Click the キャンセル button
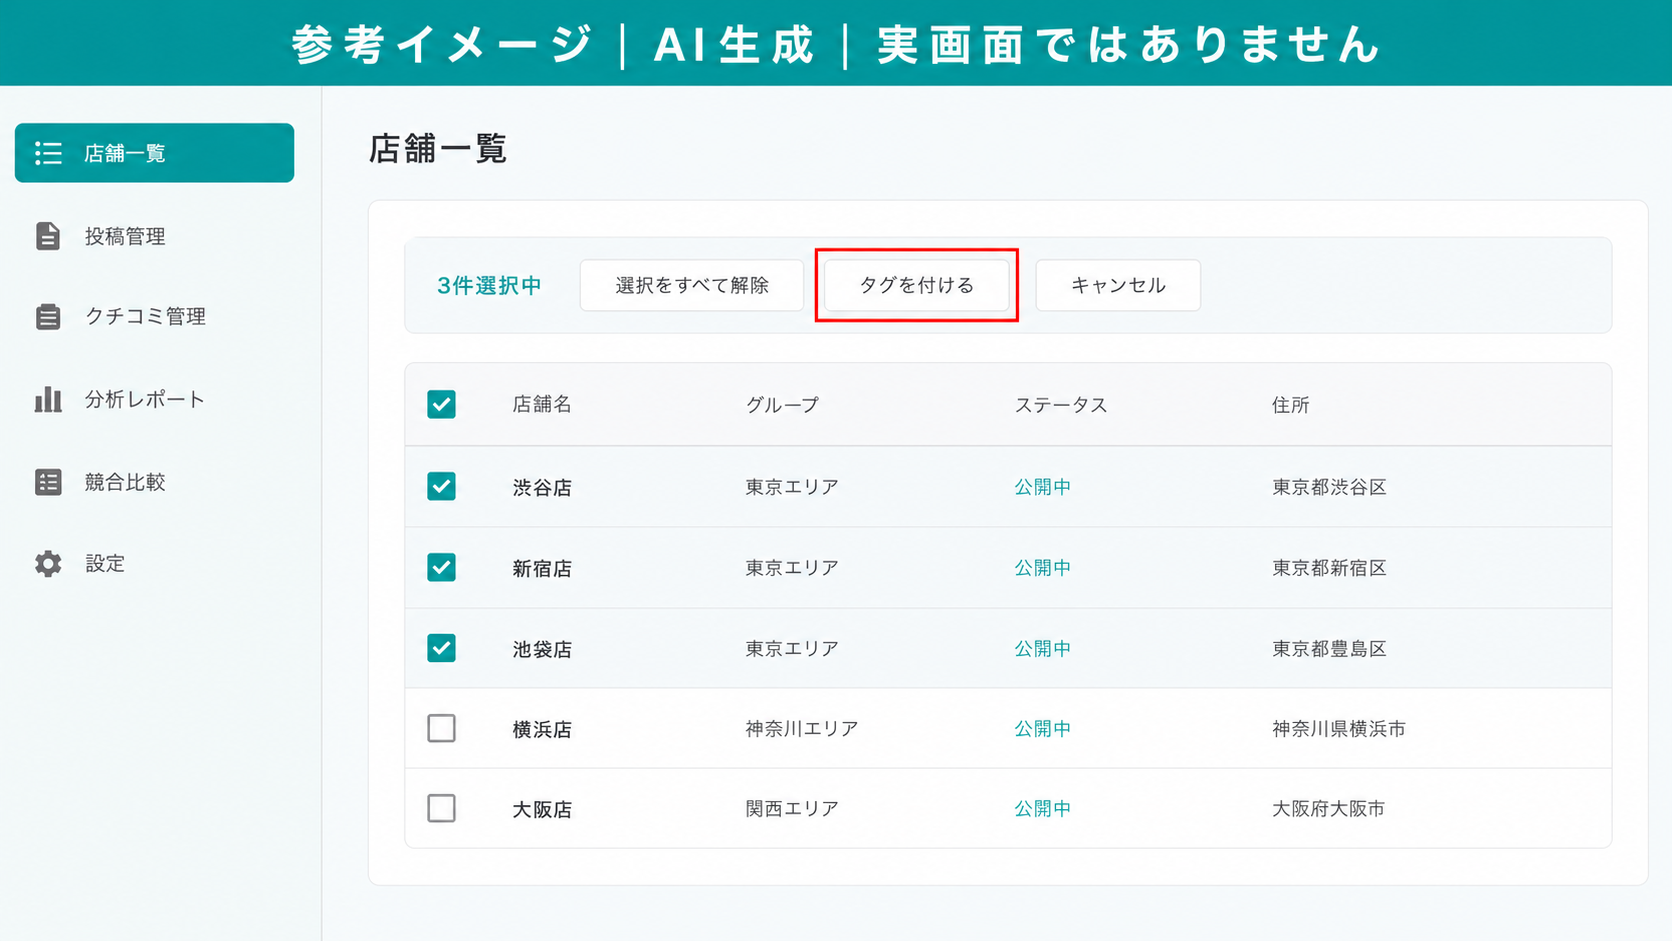This screenshot has width=1672, height=941. tap(1118, 285)
